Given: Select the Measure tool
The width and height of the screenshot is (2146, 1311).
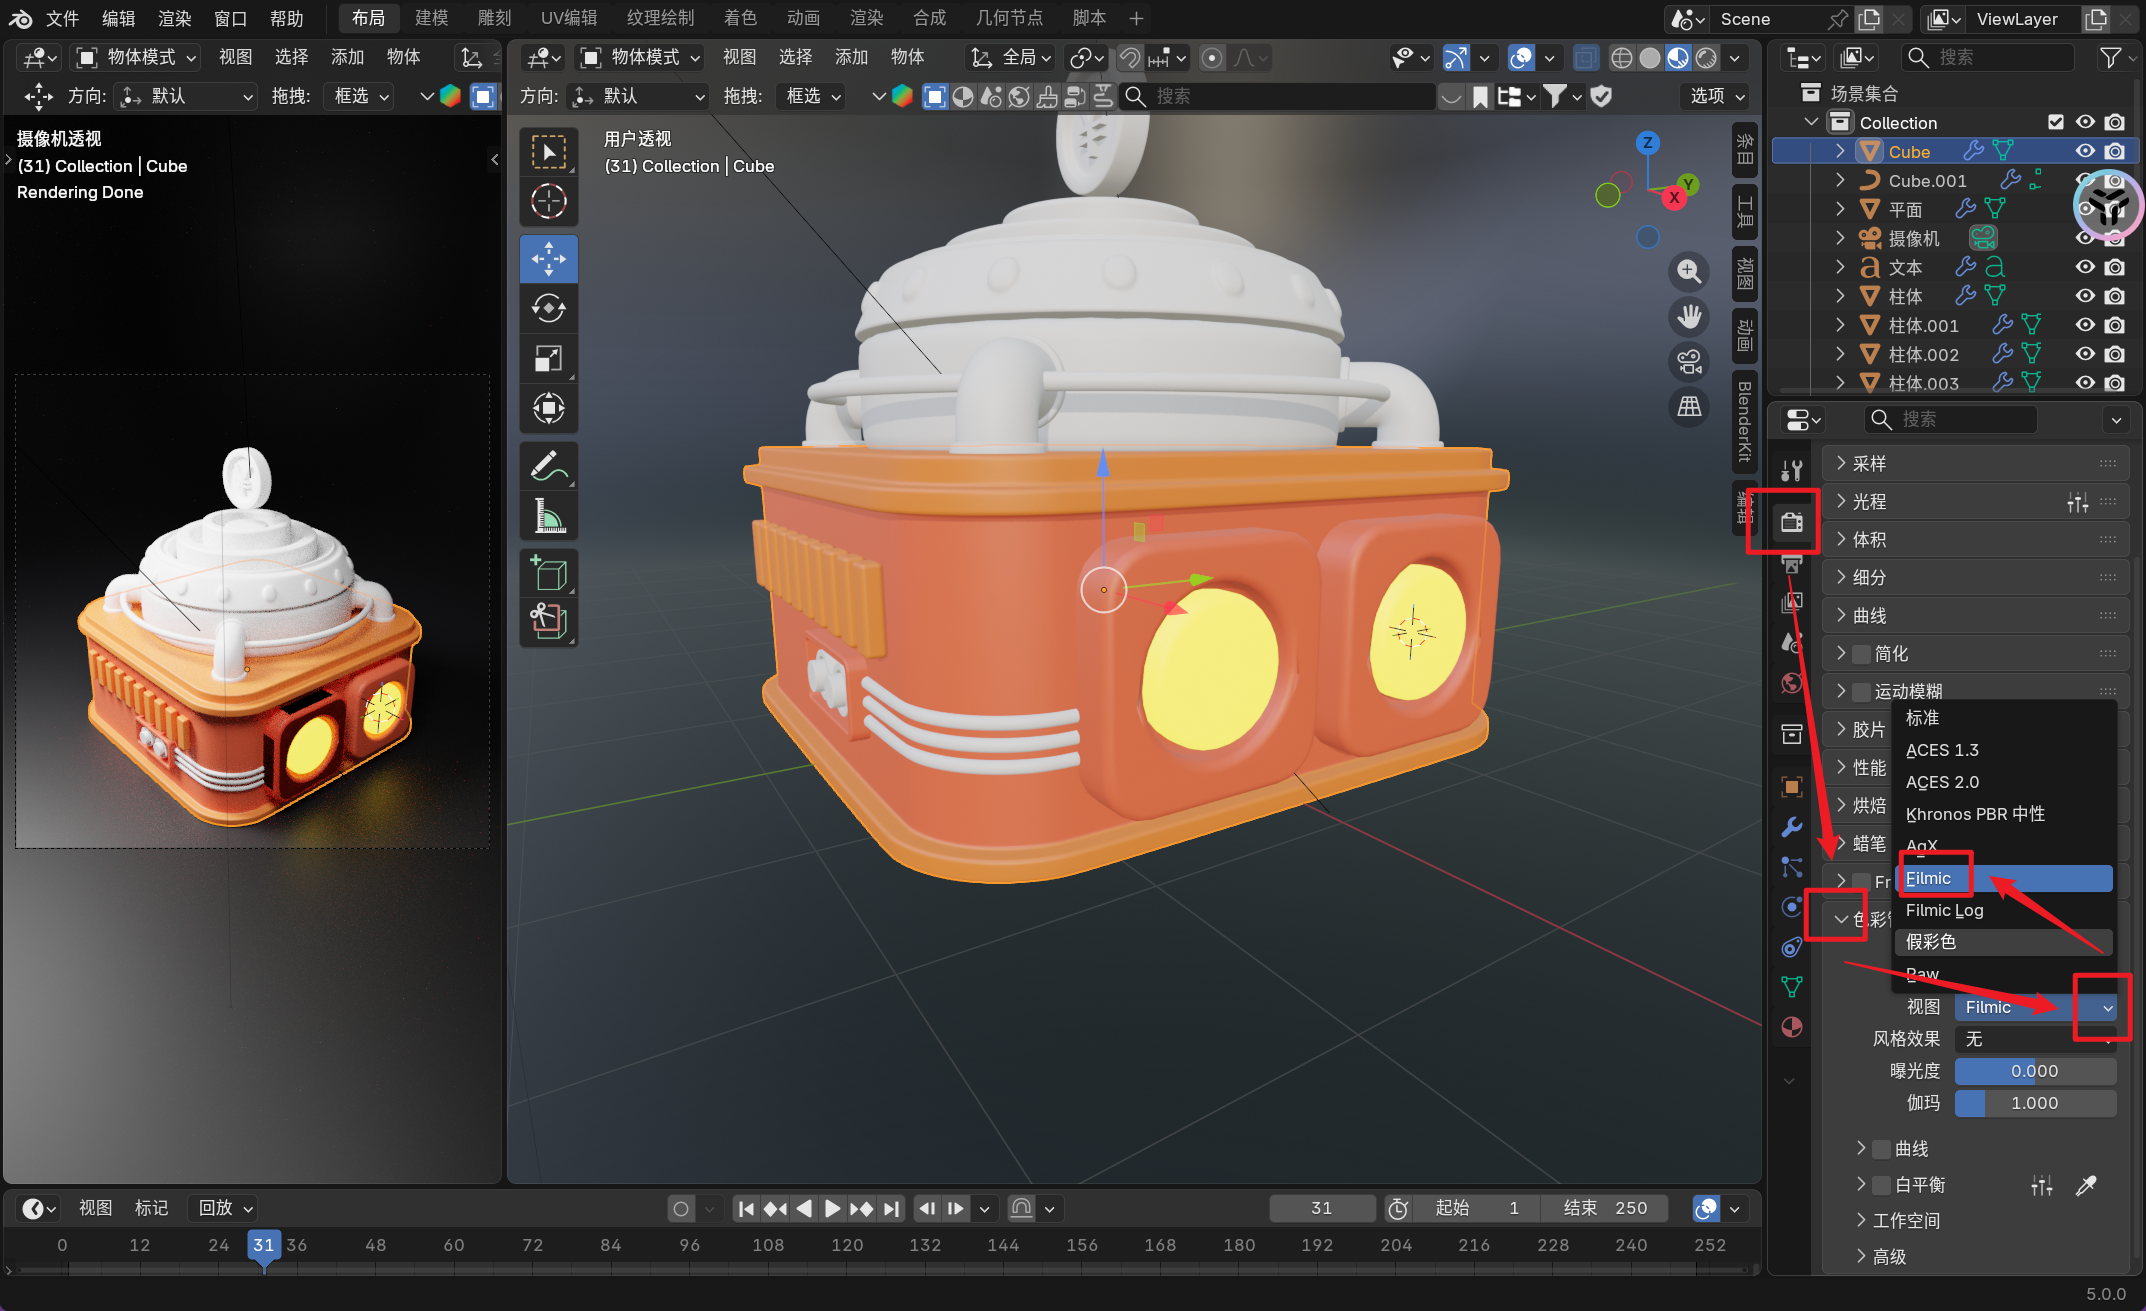Looking at the screenshot, I should pos(548,516).
